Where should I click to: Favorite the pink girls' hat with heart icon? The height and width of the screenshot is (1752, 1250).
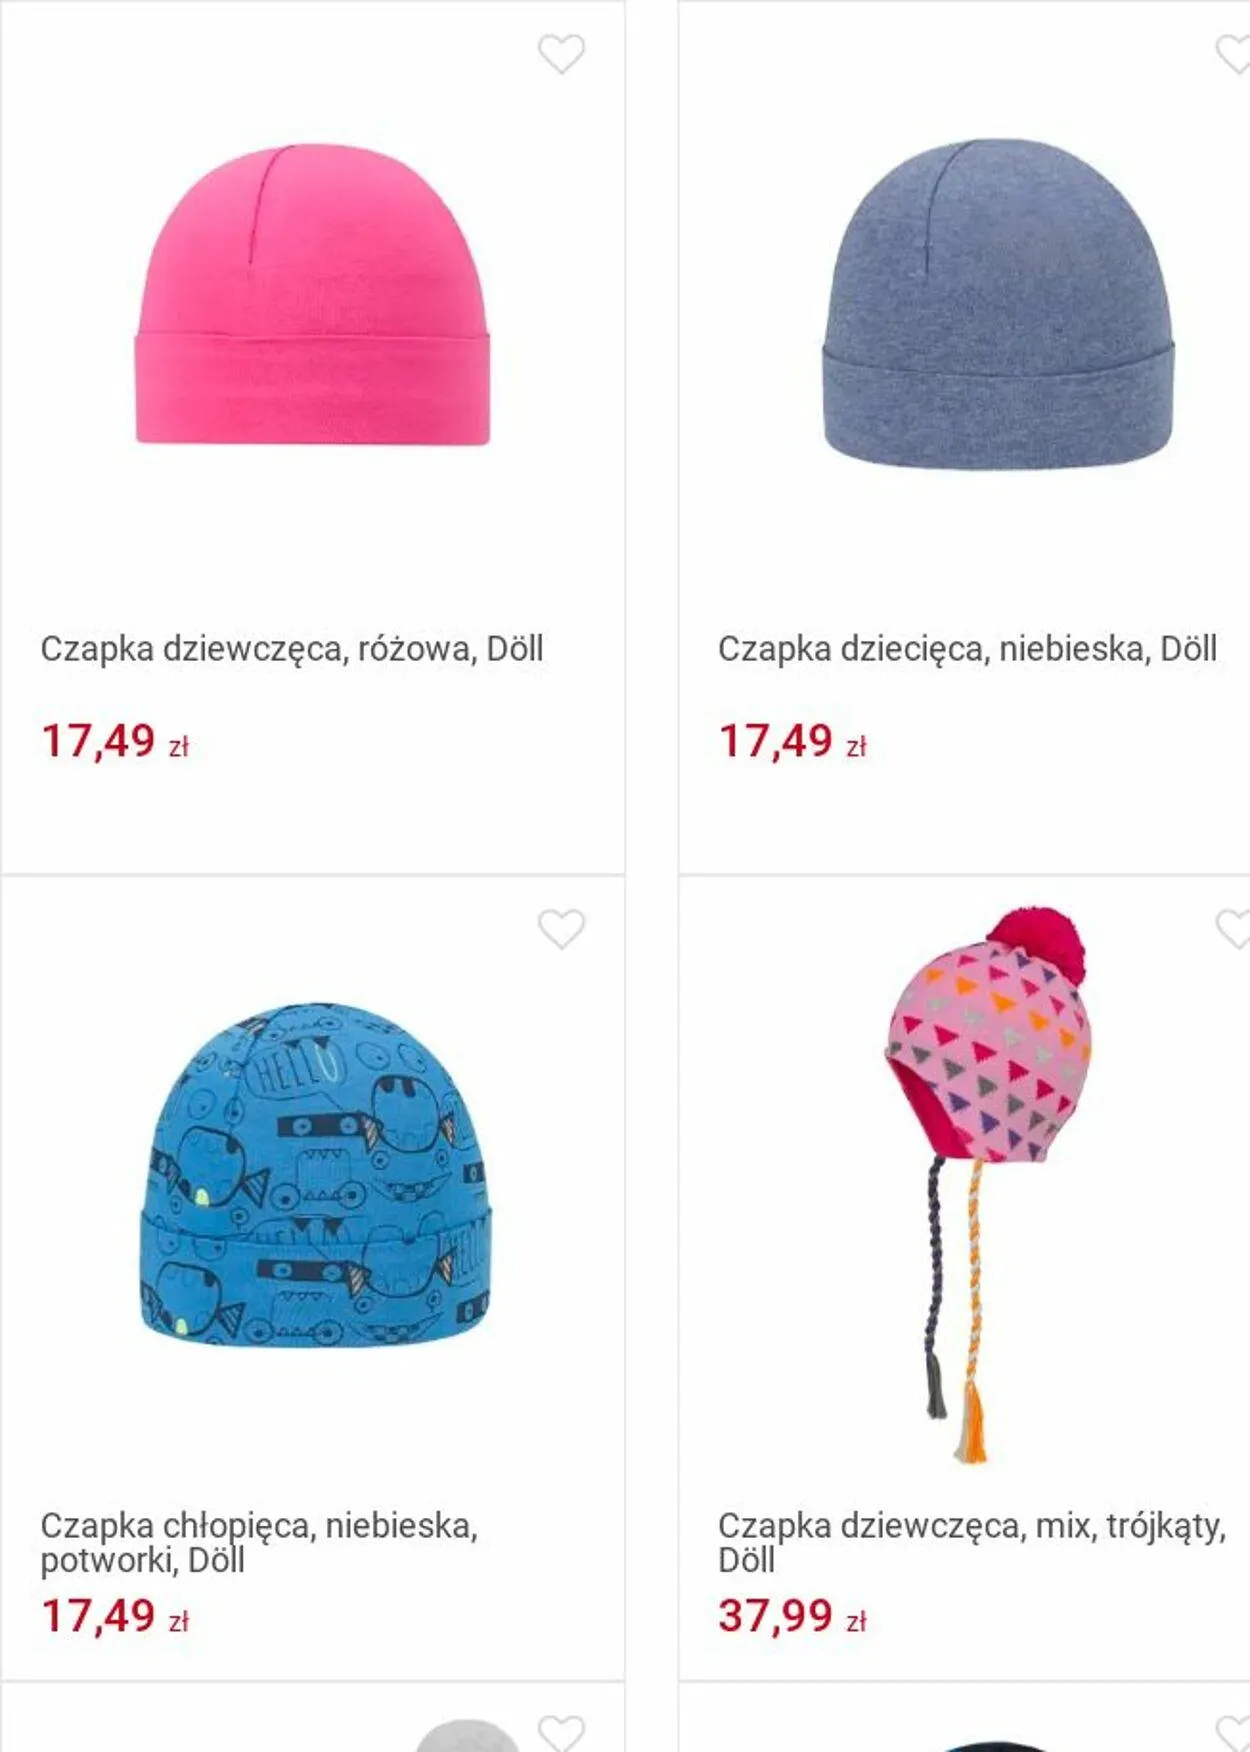click(x=561, y=54)
